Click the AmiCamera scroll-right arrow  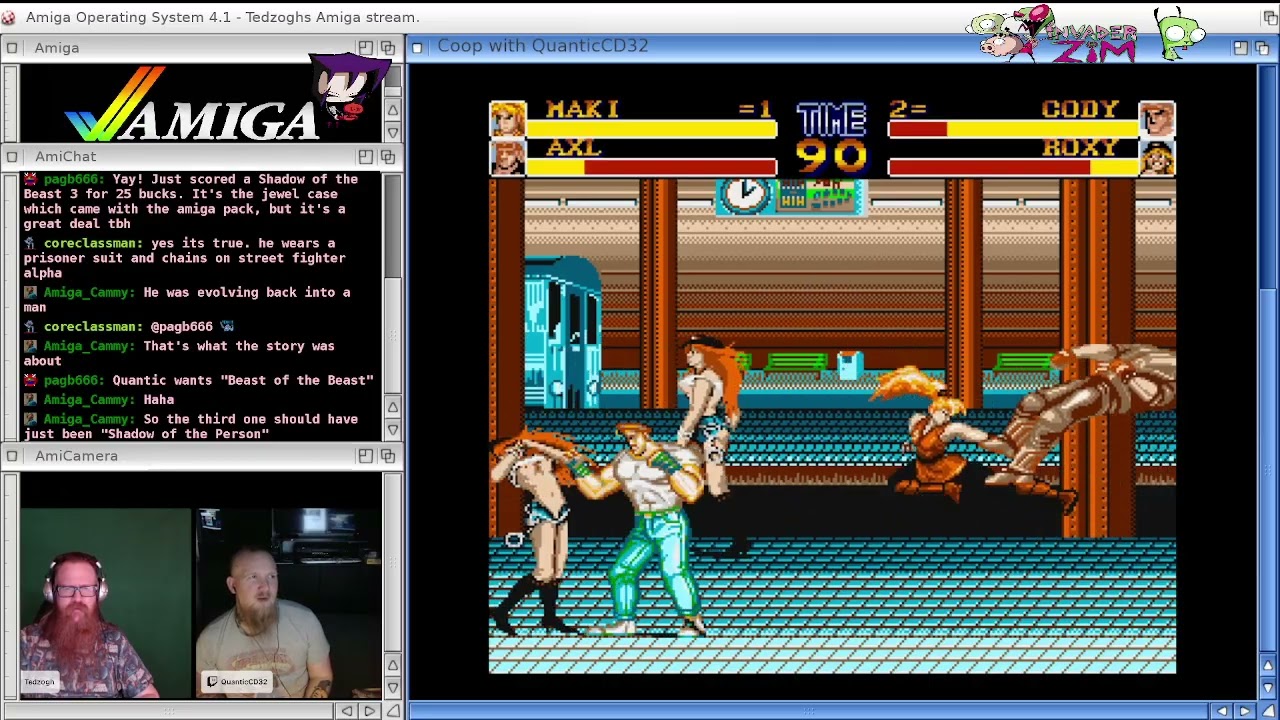369,711
